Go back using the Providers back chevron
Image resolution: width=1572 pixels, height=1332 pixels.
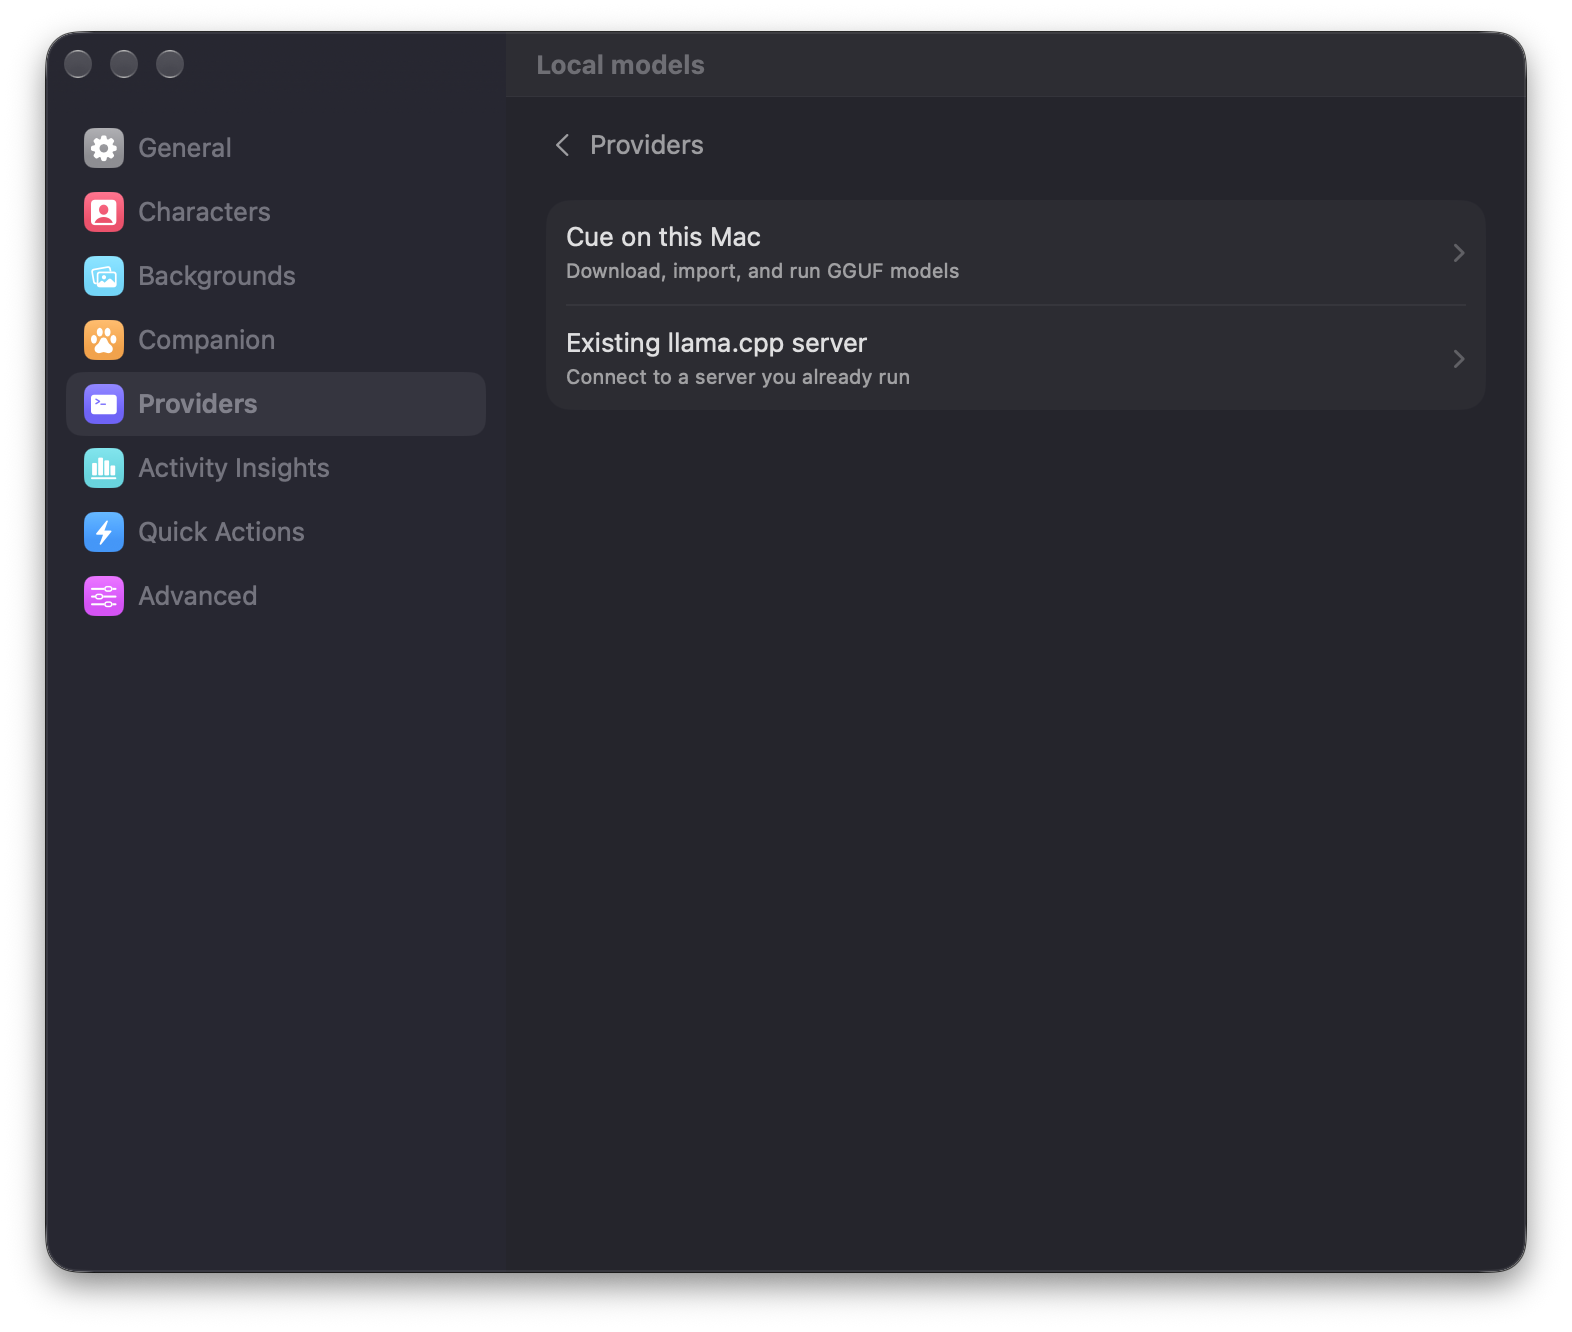tap(562, 145)
